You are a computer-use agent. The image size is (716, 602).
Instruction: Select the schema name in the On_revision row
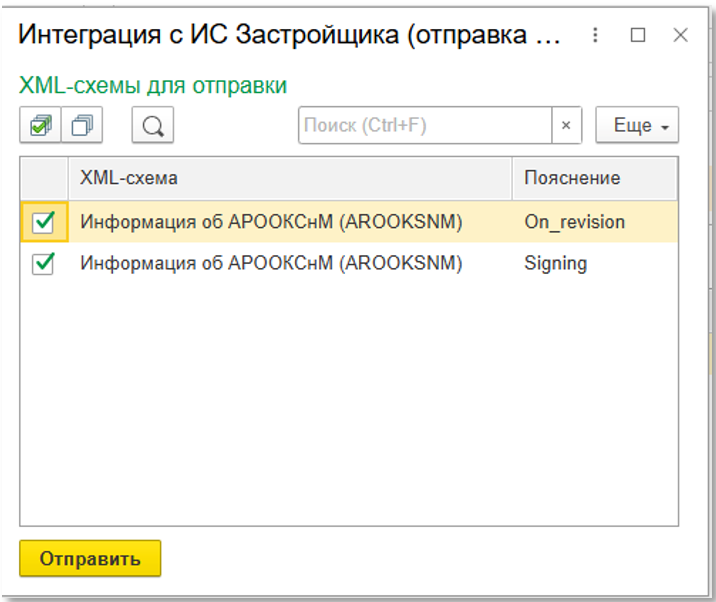pos(271,222)
